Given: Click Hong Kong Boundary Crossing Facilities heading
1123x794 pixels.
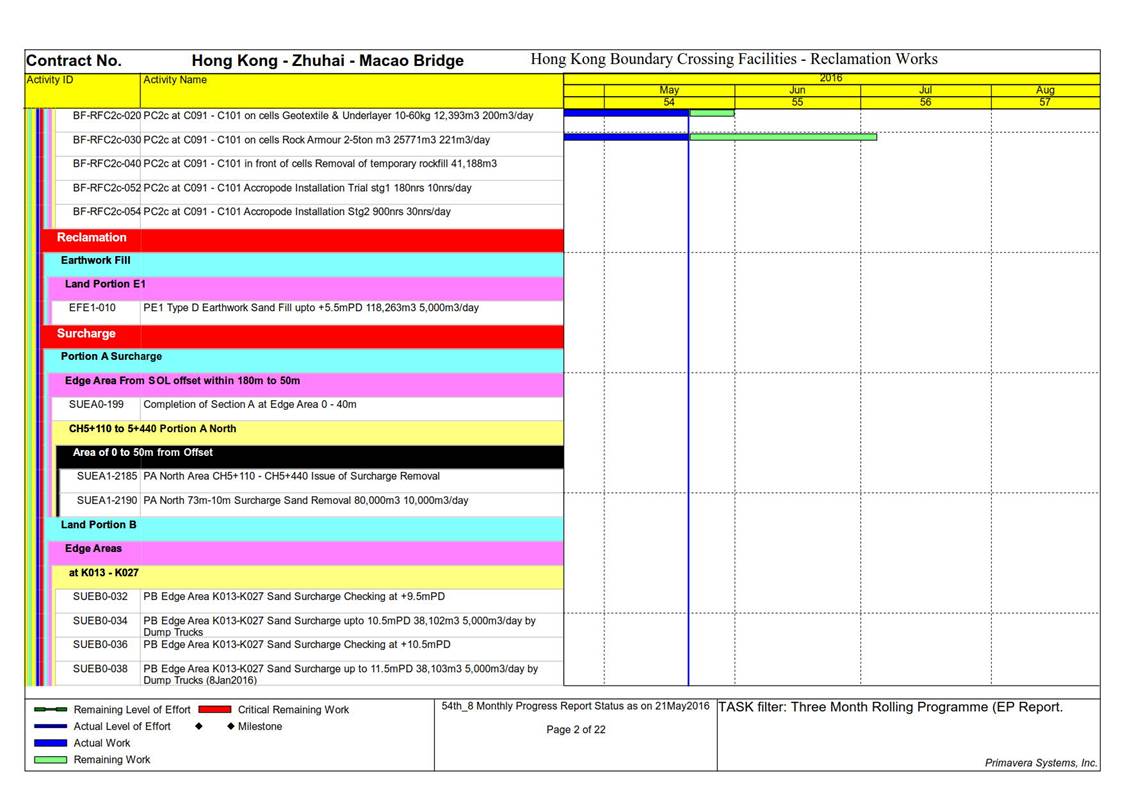Looking at the screenshot, I should (734, 59).
